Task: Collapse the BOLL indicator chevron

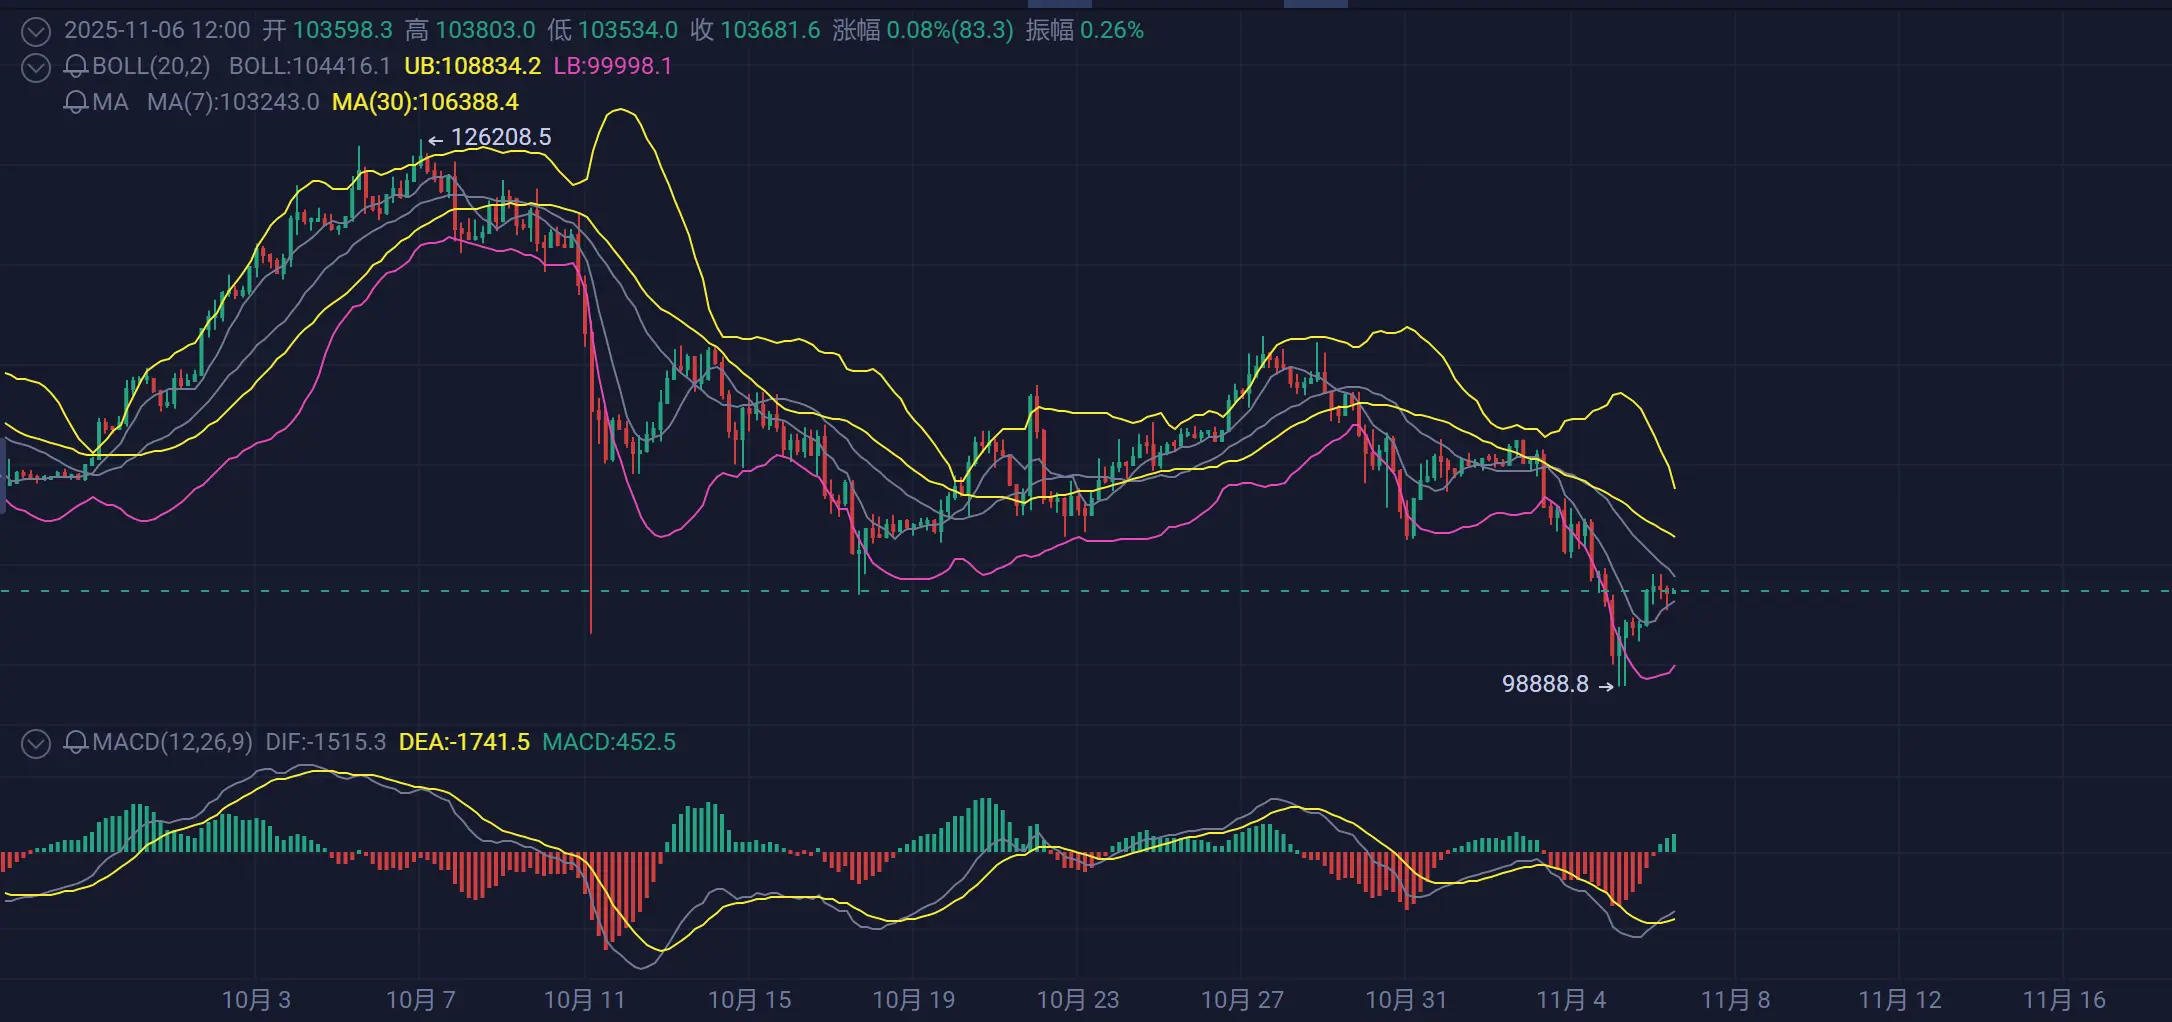Action: (36, 67)
